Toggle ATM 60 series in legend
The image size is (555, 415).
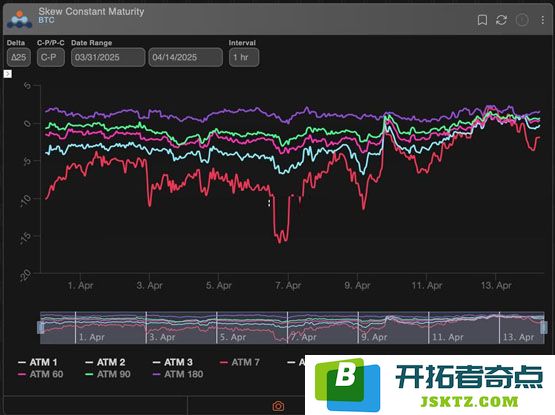(x=40, y=374)
